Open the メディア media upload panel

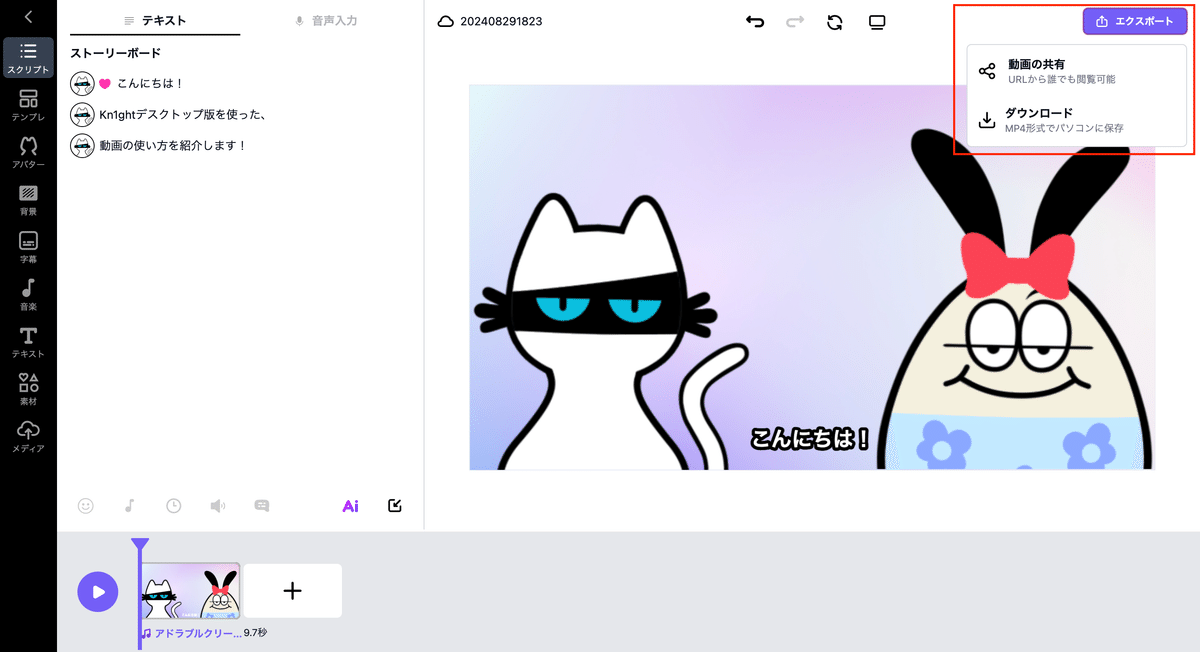pyautogui.click(x=28, y=437)
